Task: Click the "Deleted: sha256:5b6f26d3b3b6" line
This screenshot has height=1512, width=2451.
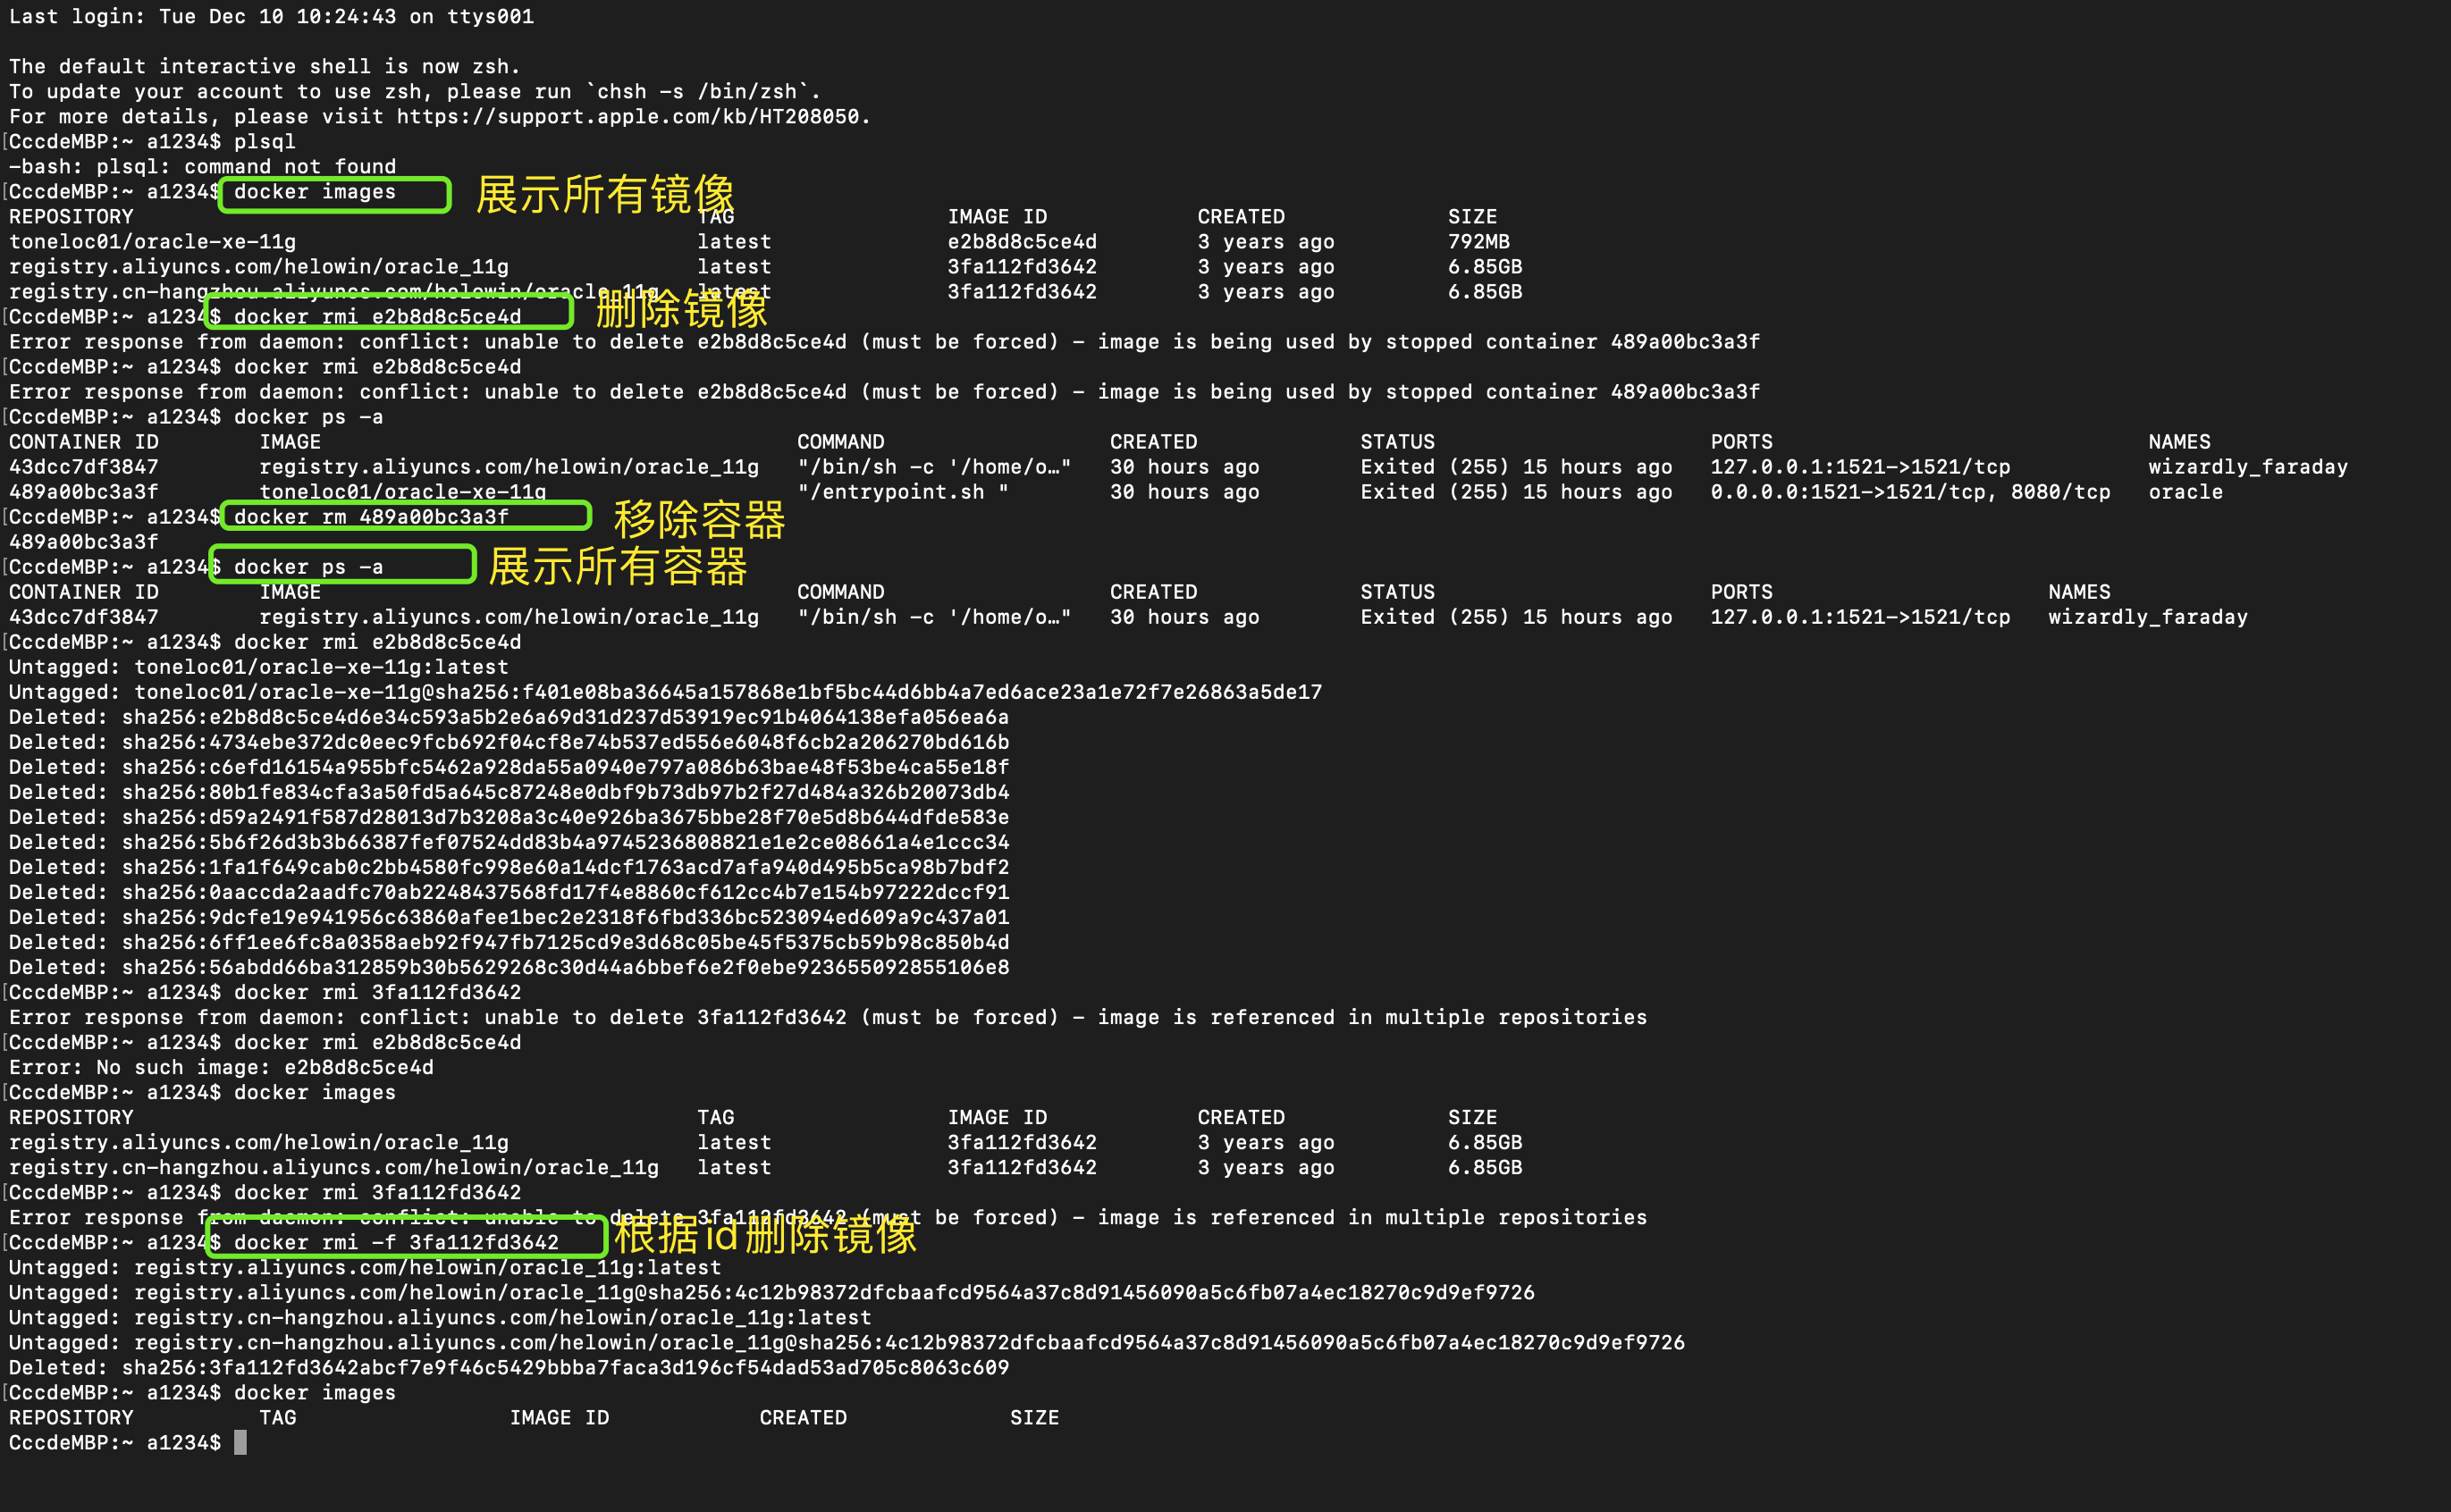Action: [x=509, y=841]
